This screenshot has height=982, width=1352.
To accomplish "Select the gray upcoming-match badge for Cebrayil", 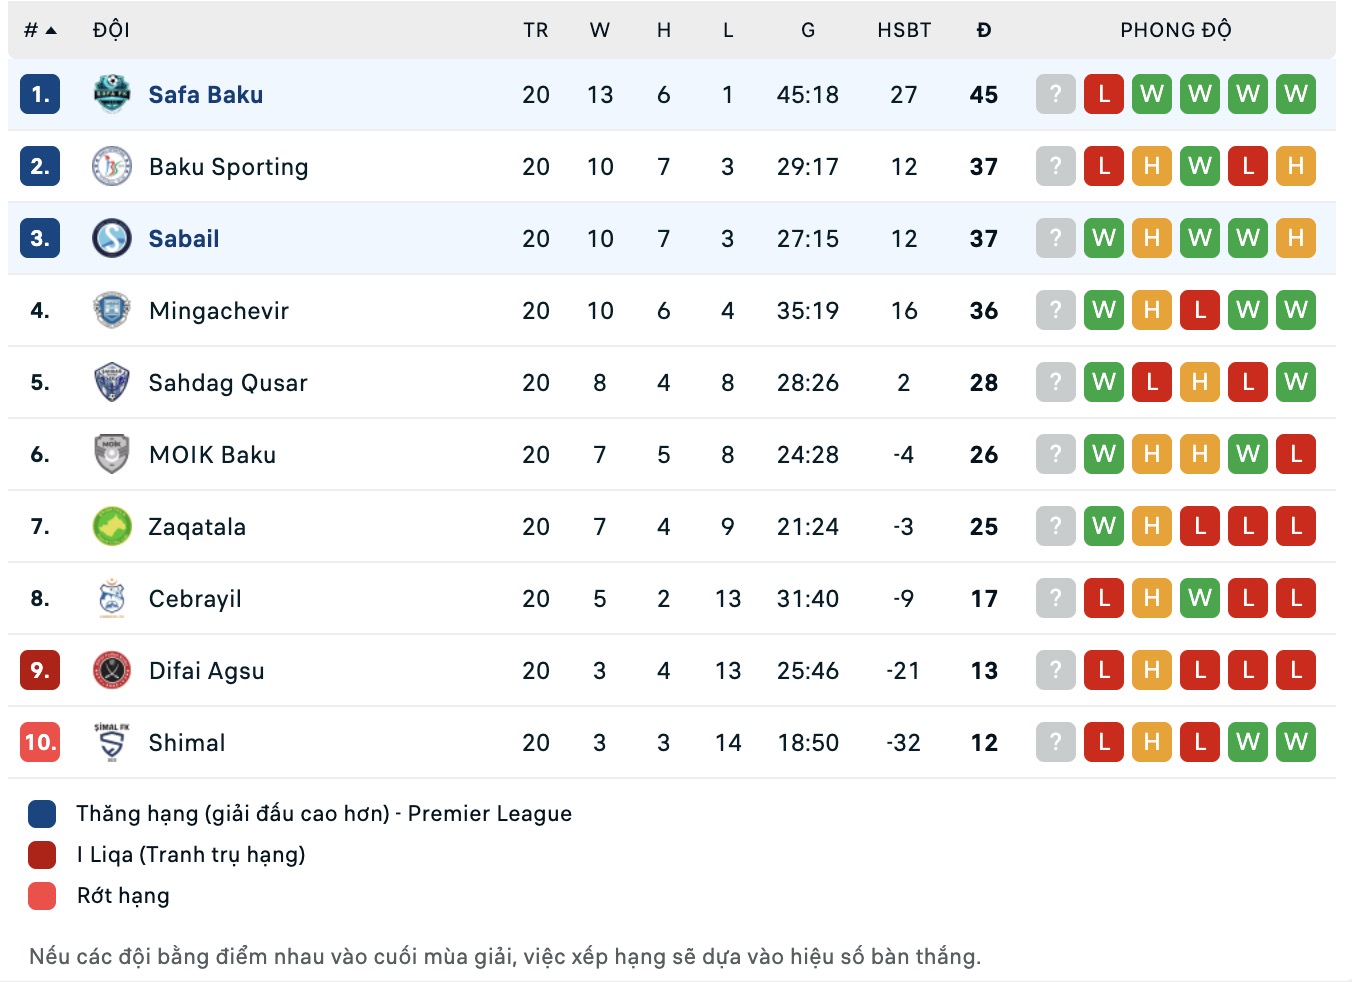I will coord(1055,598).
